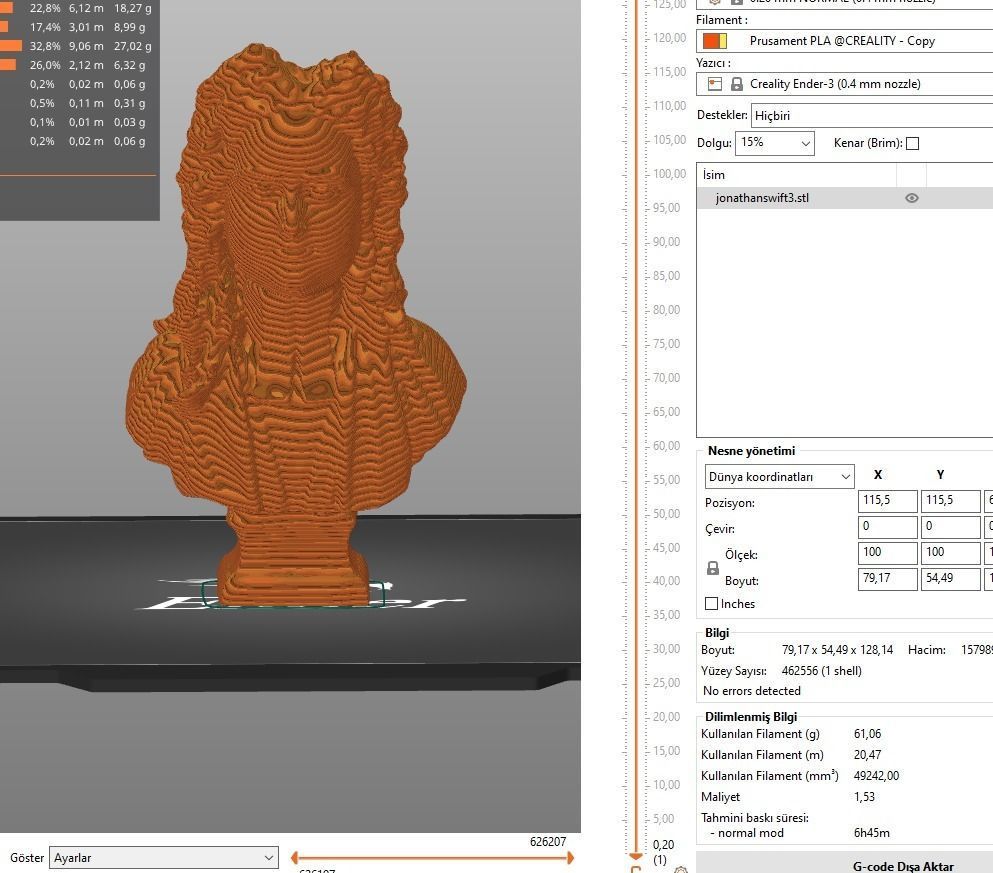This screenshot has width=993, height=873.
Task: Click the printer preset icon beside Creality Ender-3
Action: pos(715,84)
